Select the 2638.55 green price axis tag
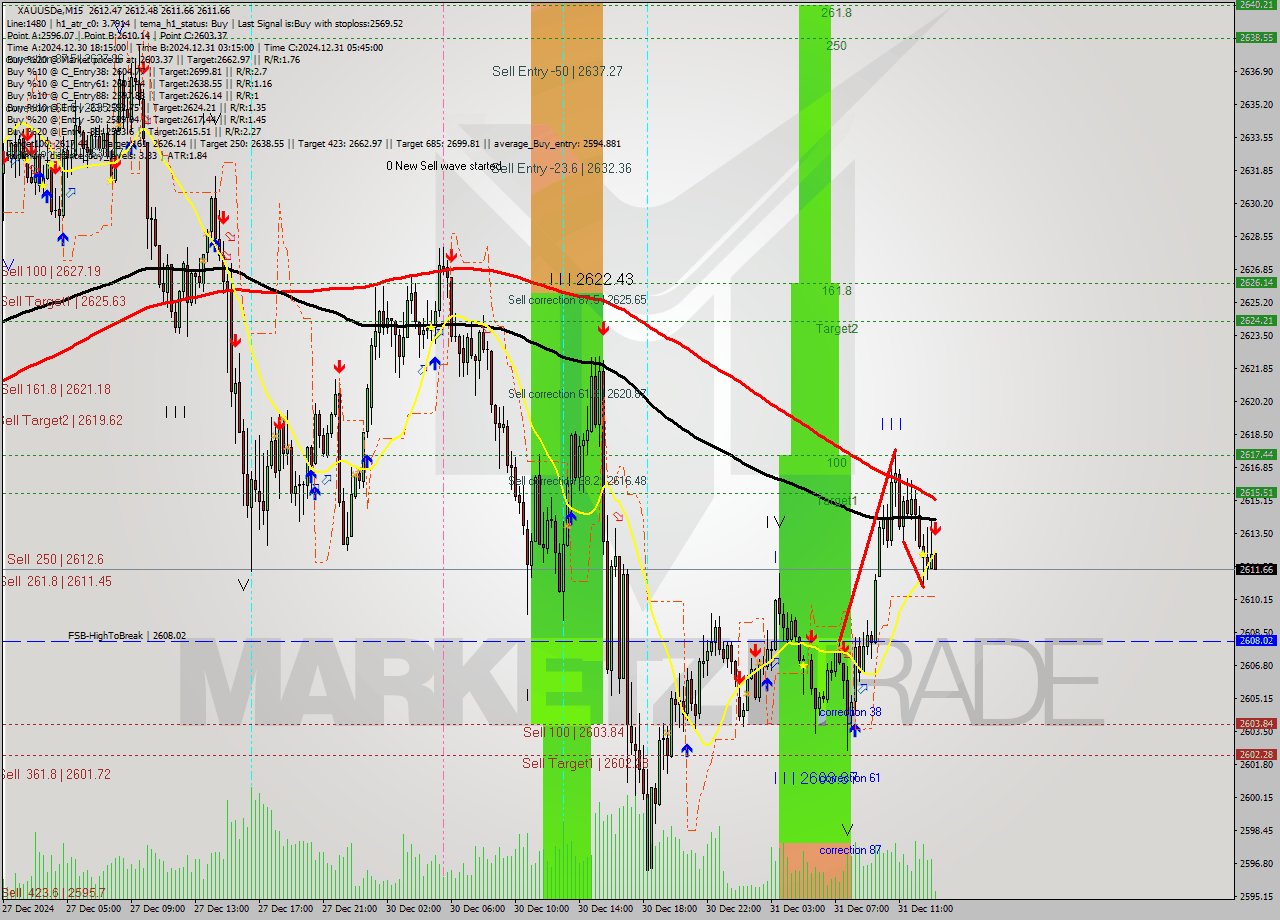This screenshot has height=920, width=1280. click(1256, 37)
